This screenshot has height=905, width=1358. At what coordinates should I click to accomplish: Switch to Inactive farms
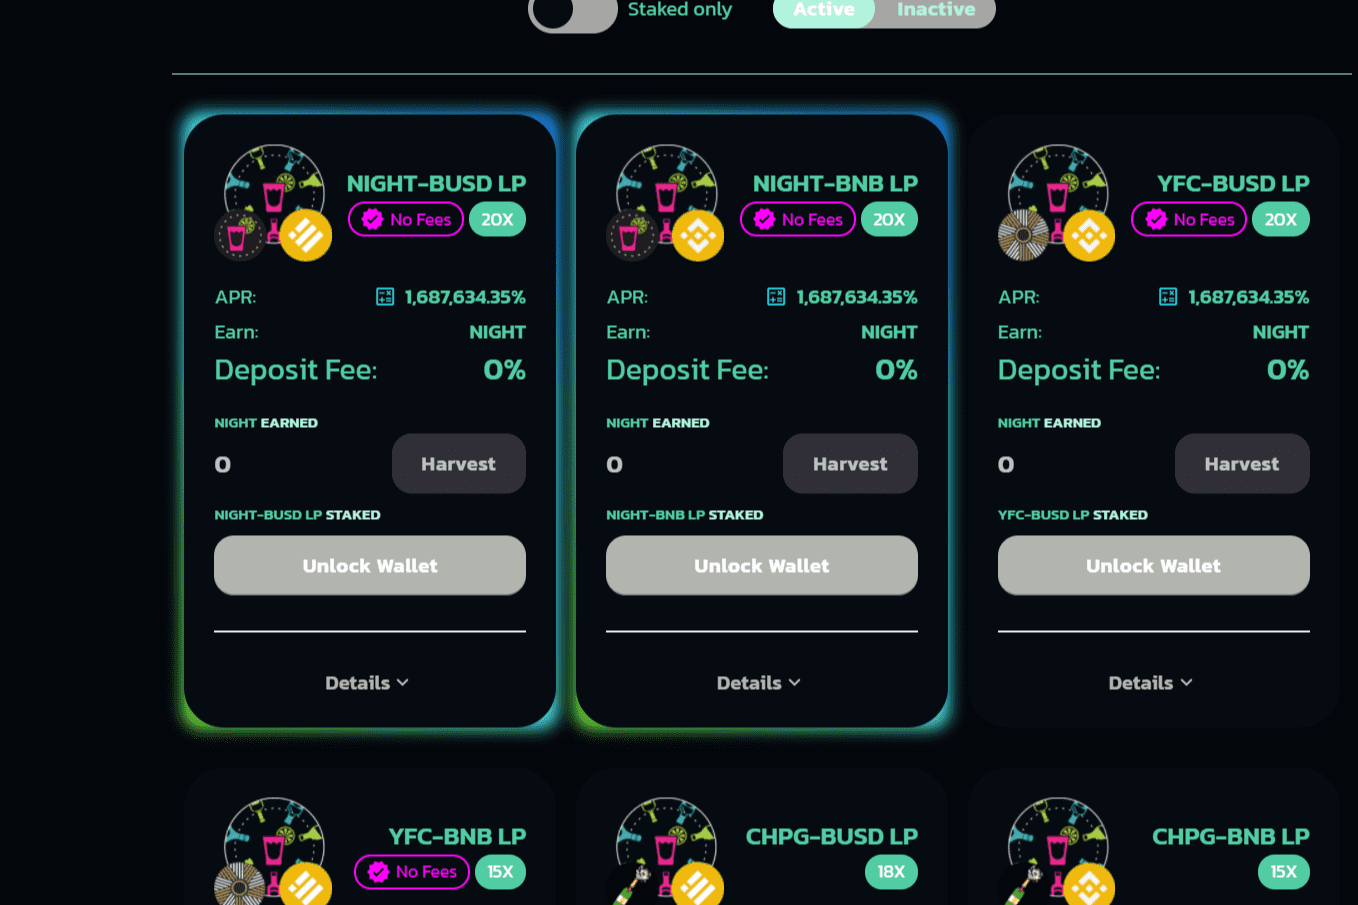(x=935, y=11)
